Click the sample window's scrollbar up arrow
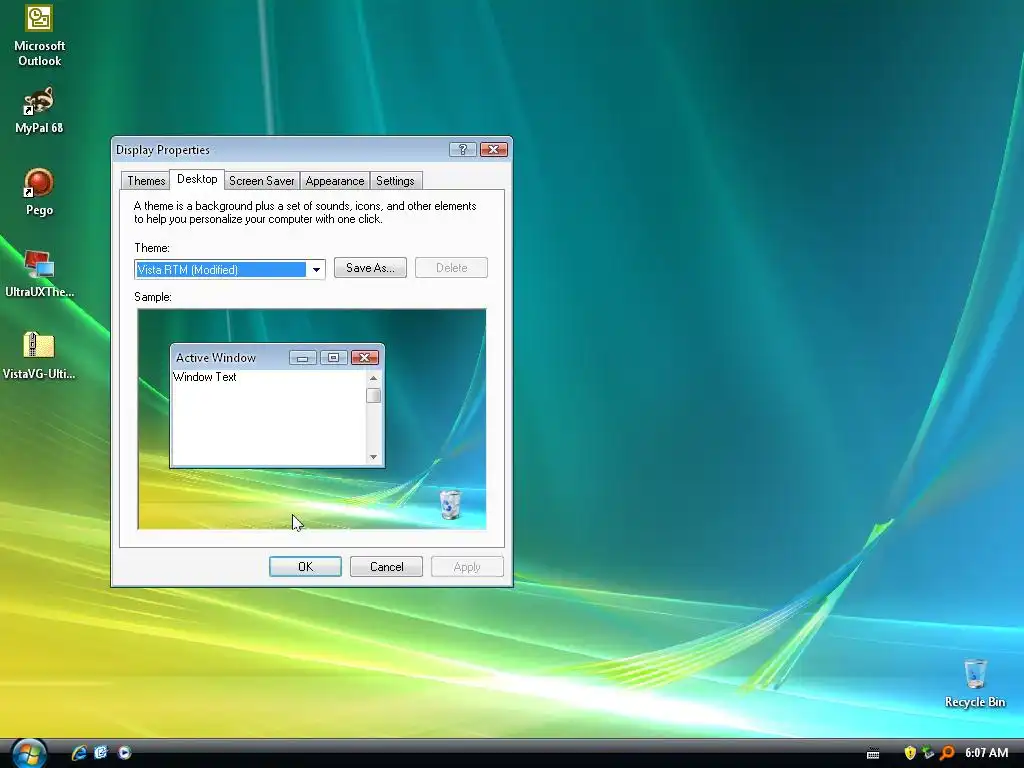The image size is (1024, 768). pyautogui.click(x=374, y=378)
